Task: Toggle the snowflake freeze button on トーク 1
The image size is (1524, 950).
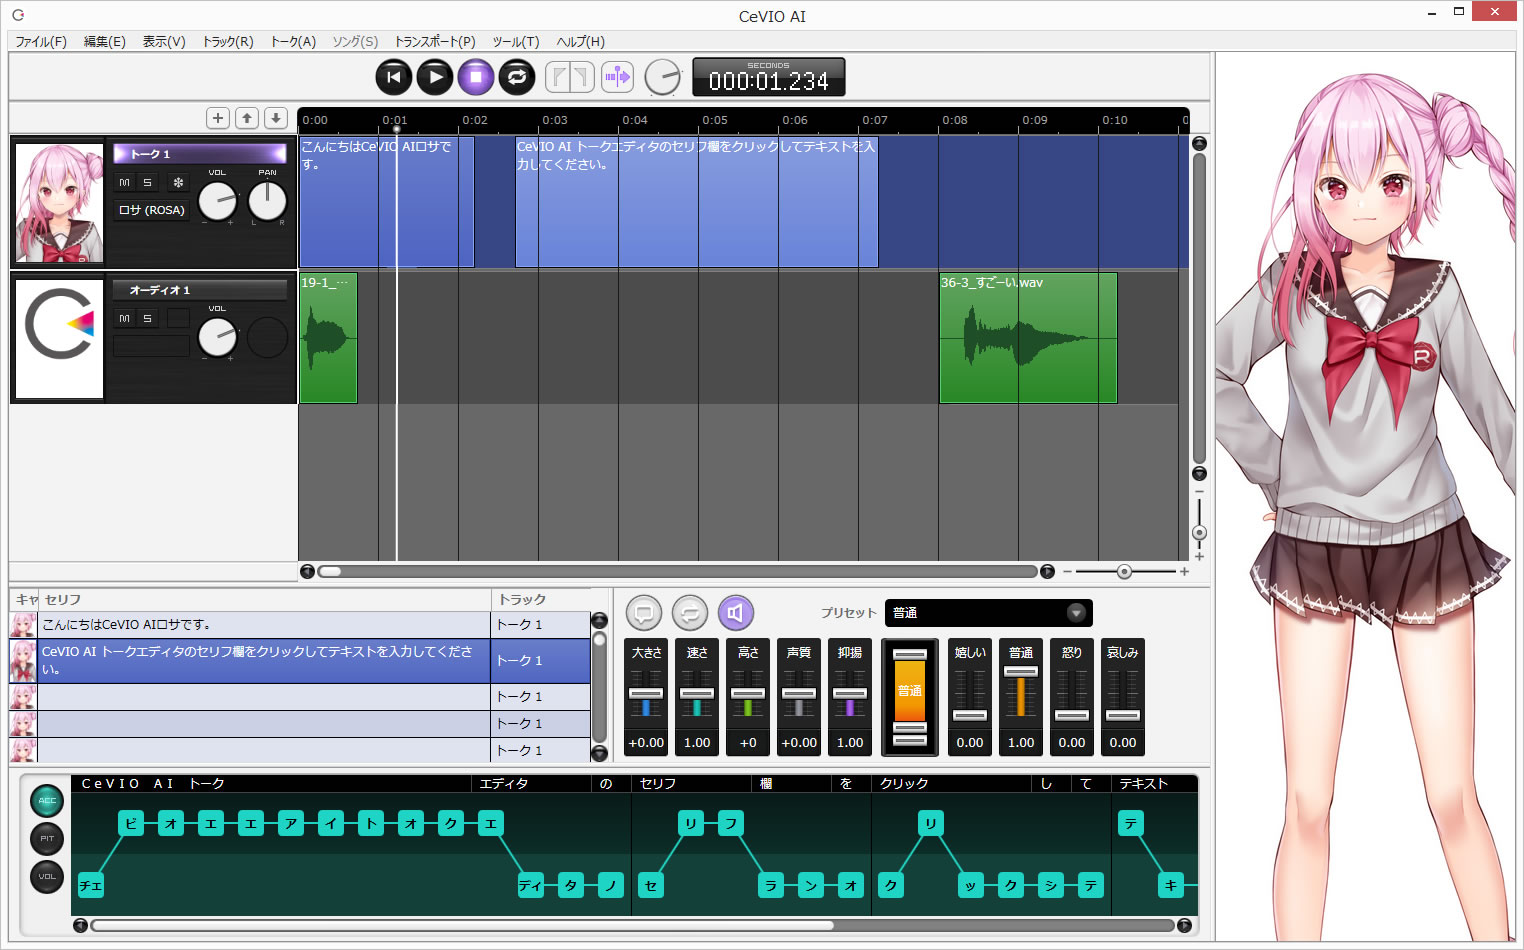Action: point(178,182)
